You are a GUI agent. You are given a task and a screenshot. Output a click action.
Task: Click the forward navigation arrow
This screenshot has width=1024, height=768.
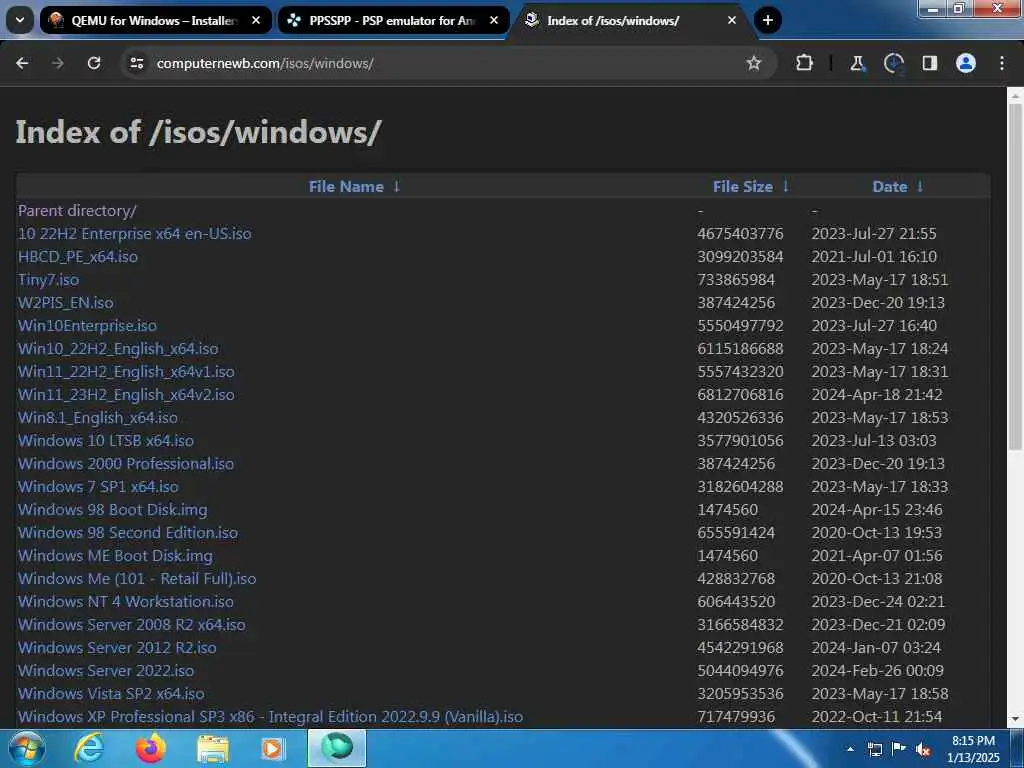click(57, 63)
